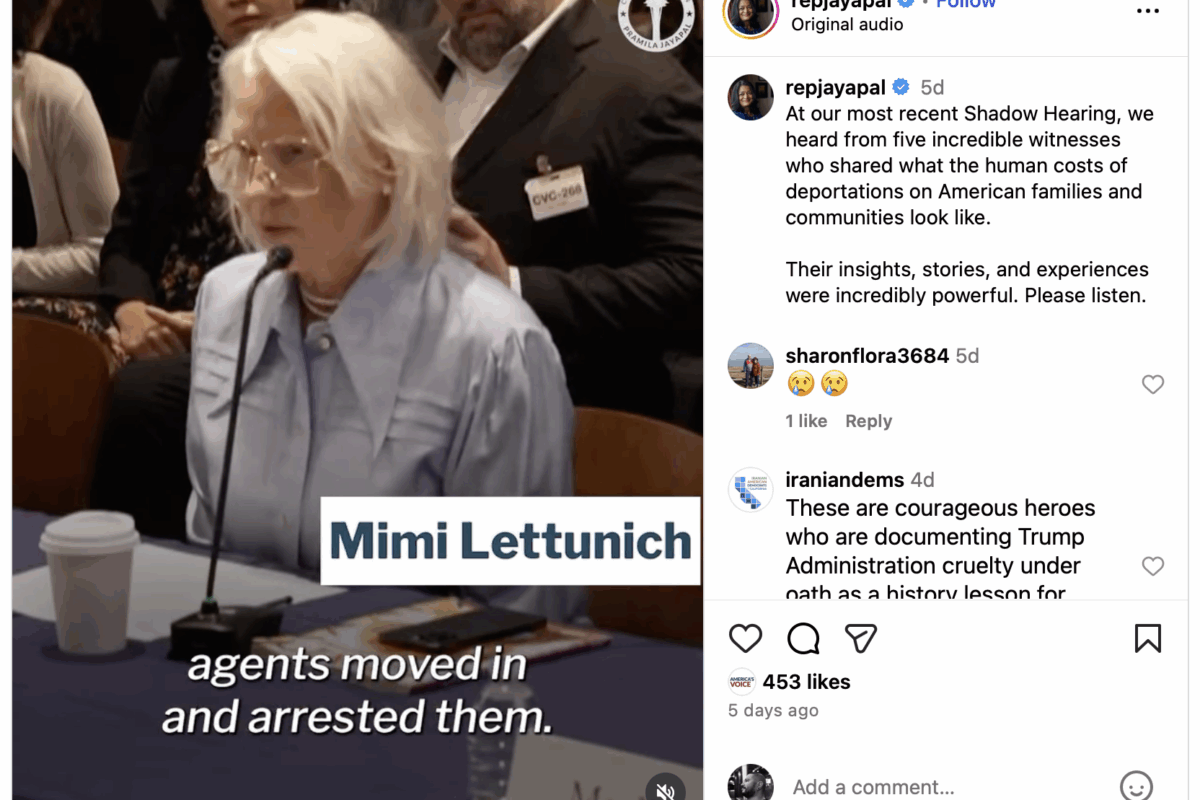
Task: Like sharonflora3684's comment
Action: point(1153,384)
